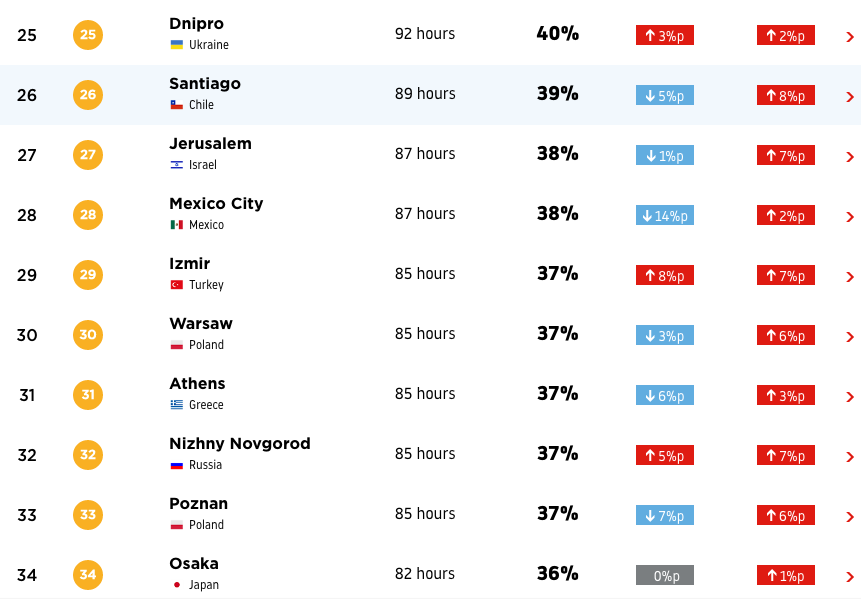This screenshot has width=861, height=600.
Task: Expand Dnipro row with red chevron
Action: (x=849, y=37)
